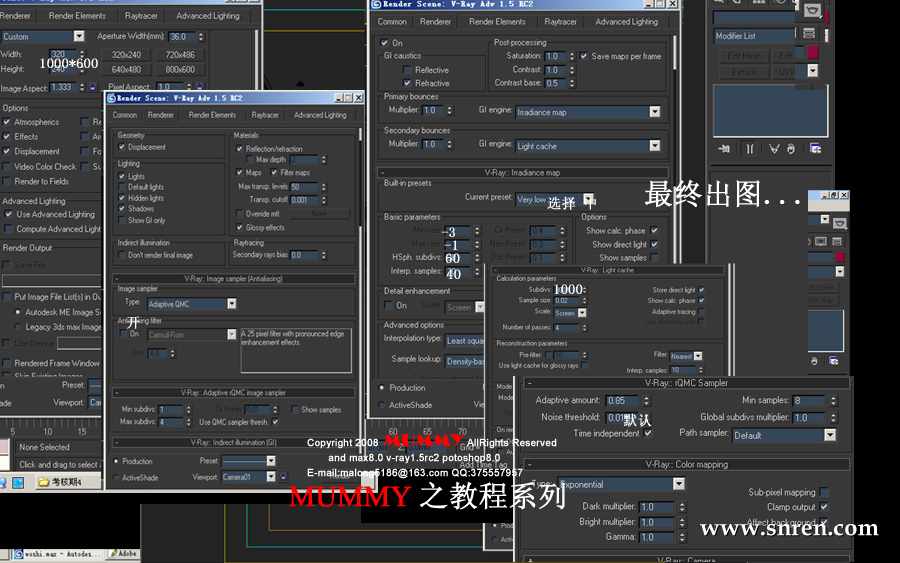Click the Saturation value field
The height and width of the screenshot is (563, 900).
(556, 56)
